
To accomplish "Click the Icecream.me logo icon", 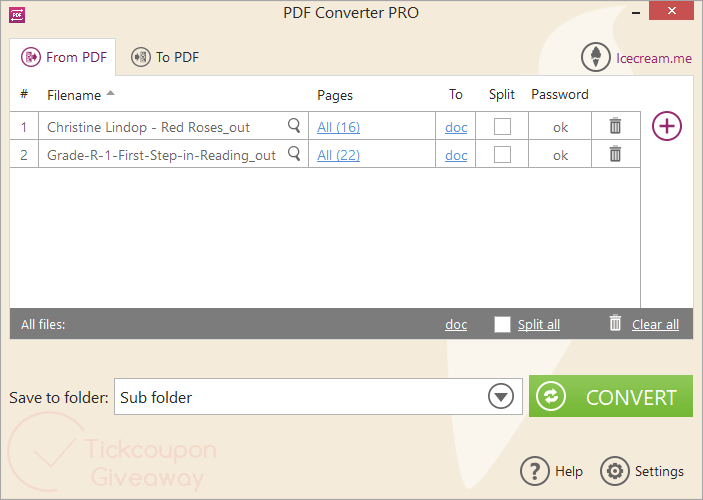I will 596,58.
